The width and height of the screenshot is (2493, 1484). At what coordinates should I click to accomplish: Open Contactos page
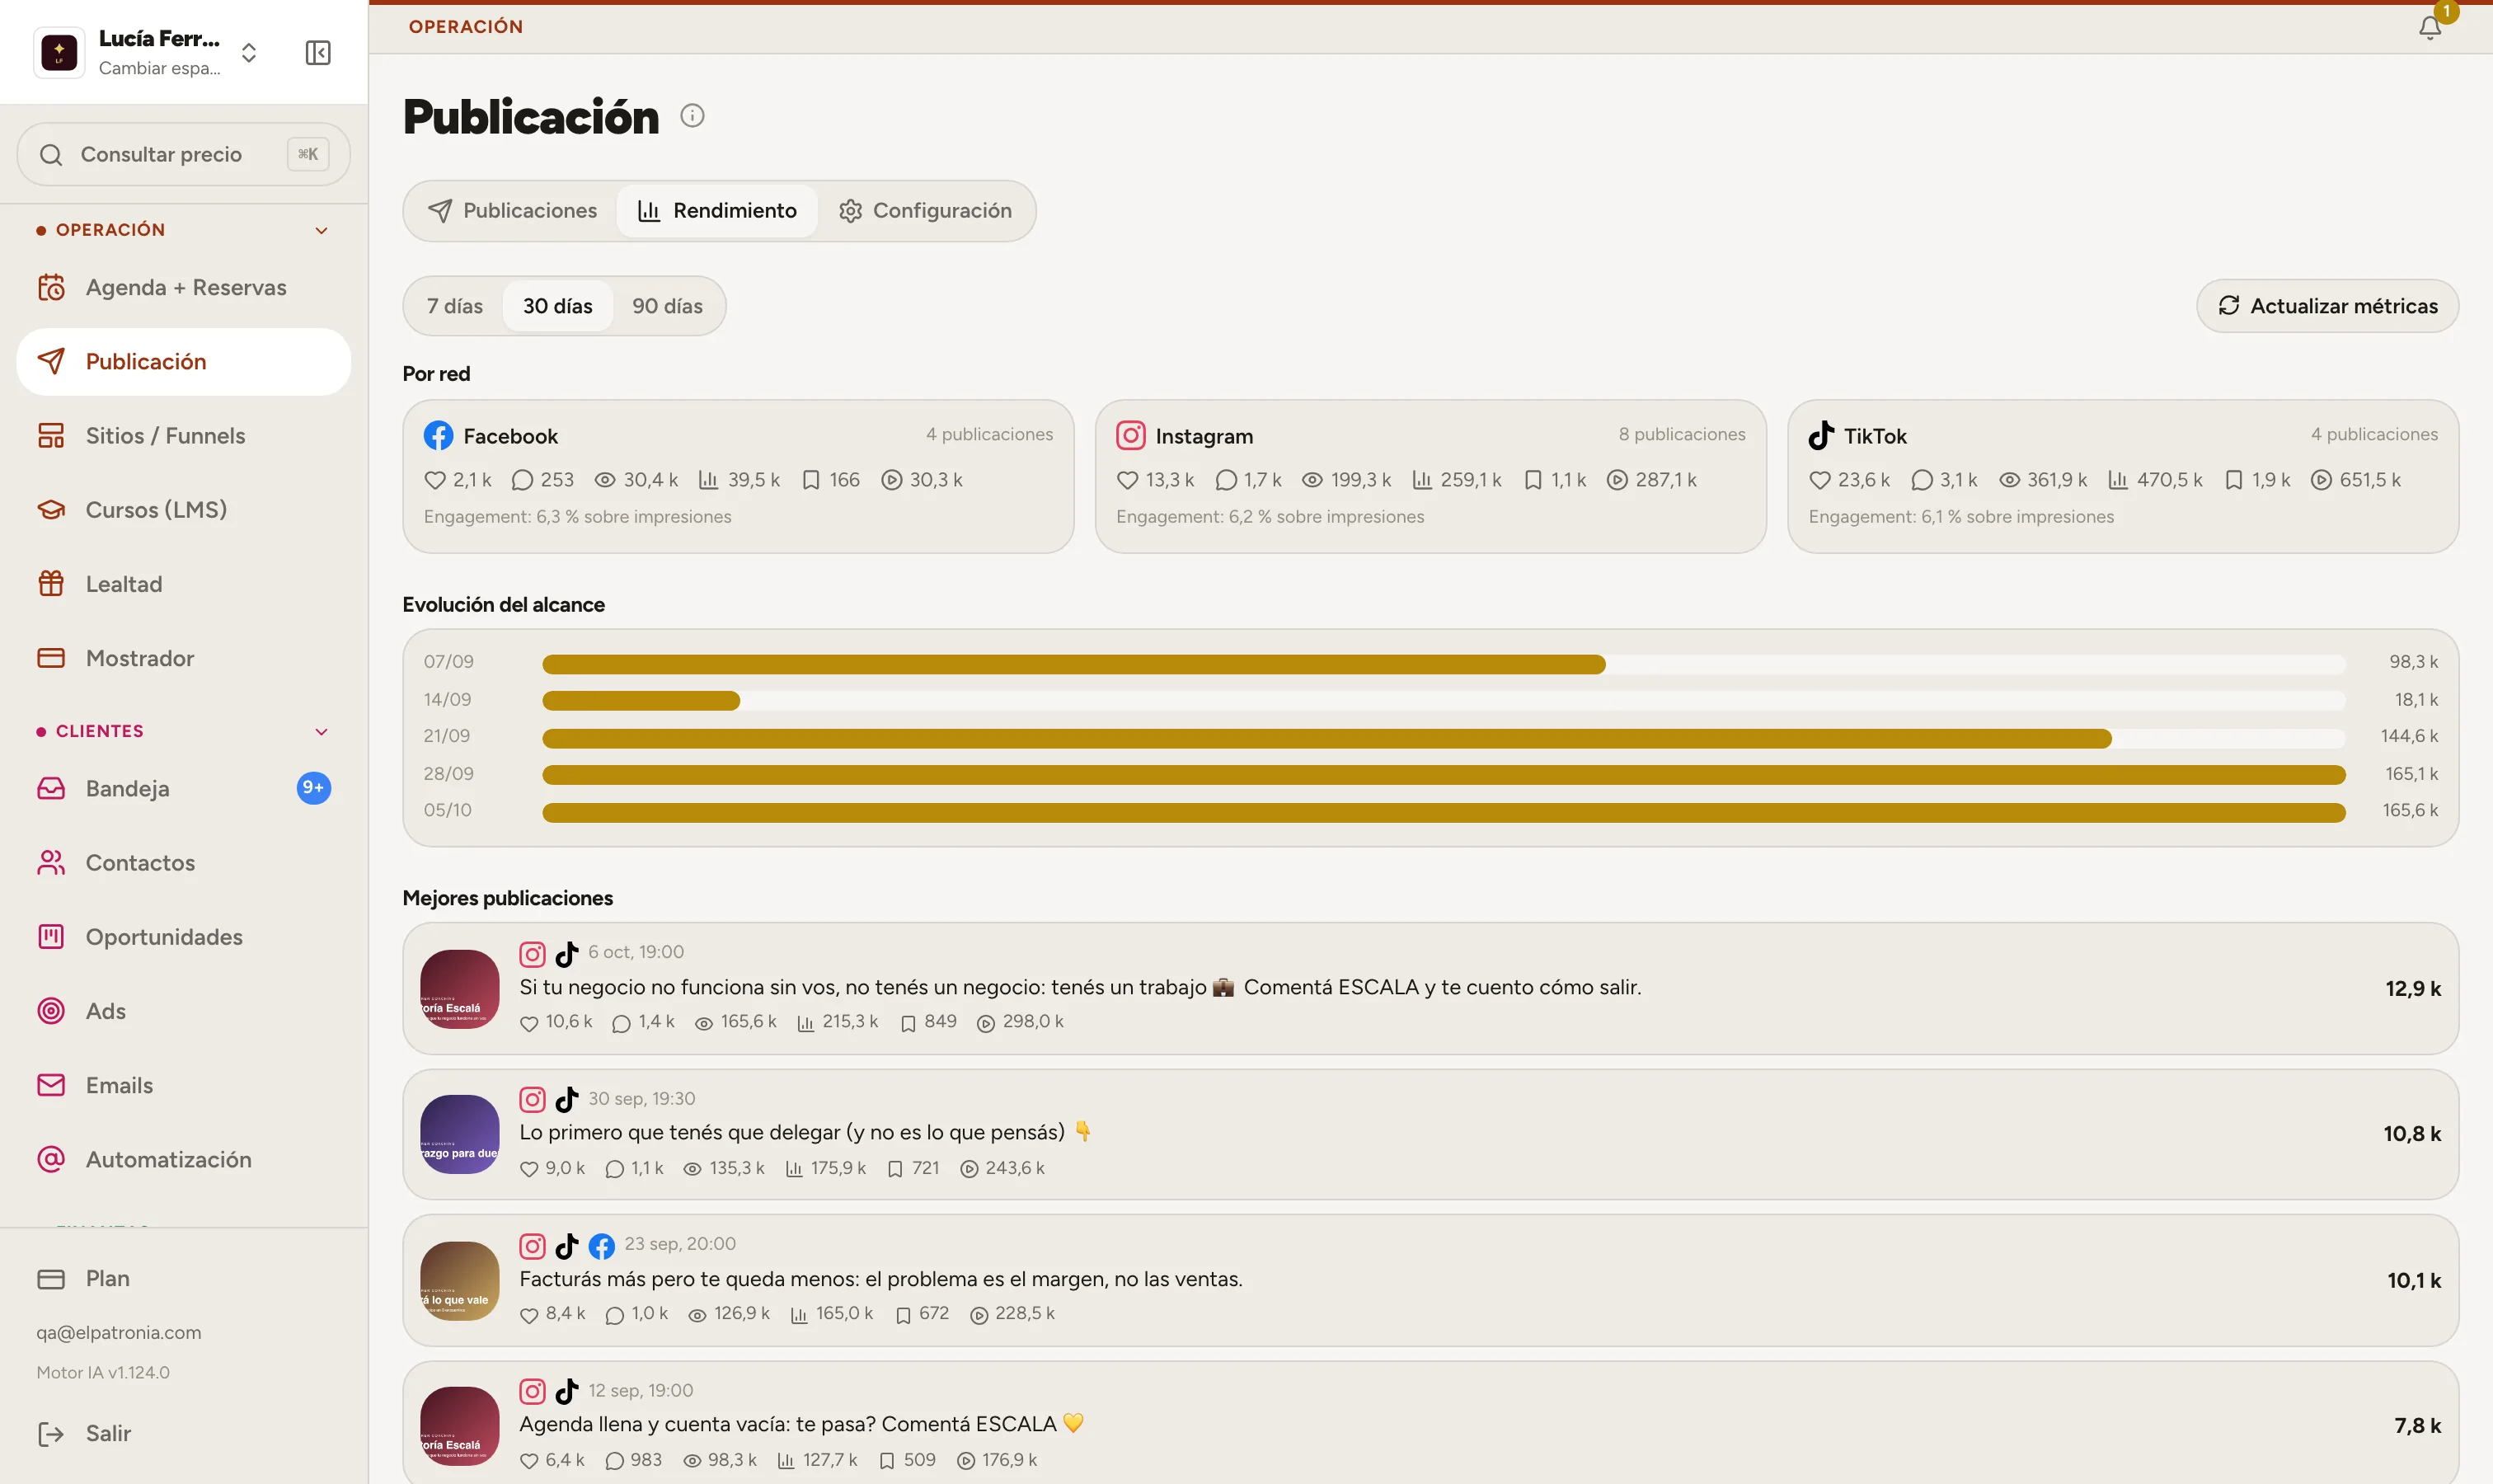click(184, 863)
